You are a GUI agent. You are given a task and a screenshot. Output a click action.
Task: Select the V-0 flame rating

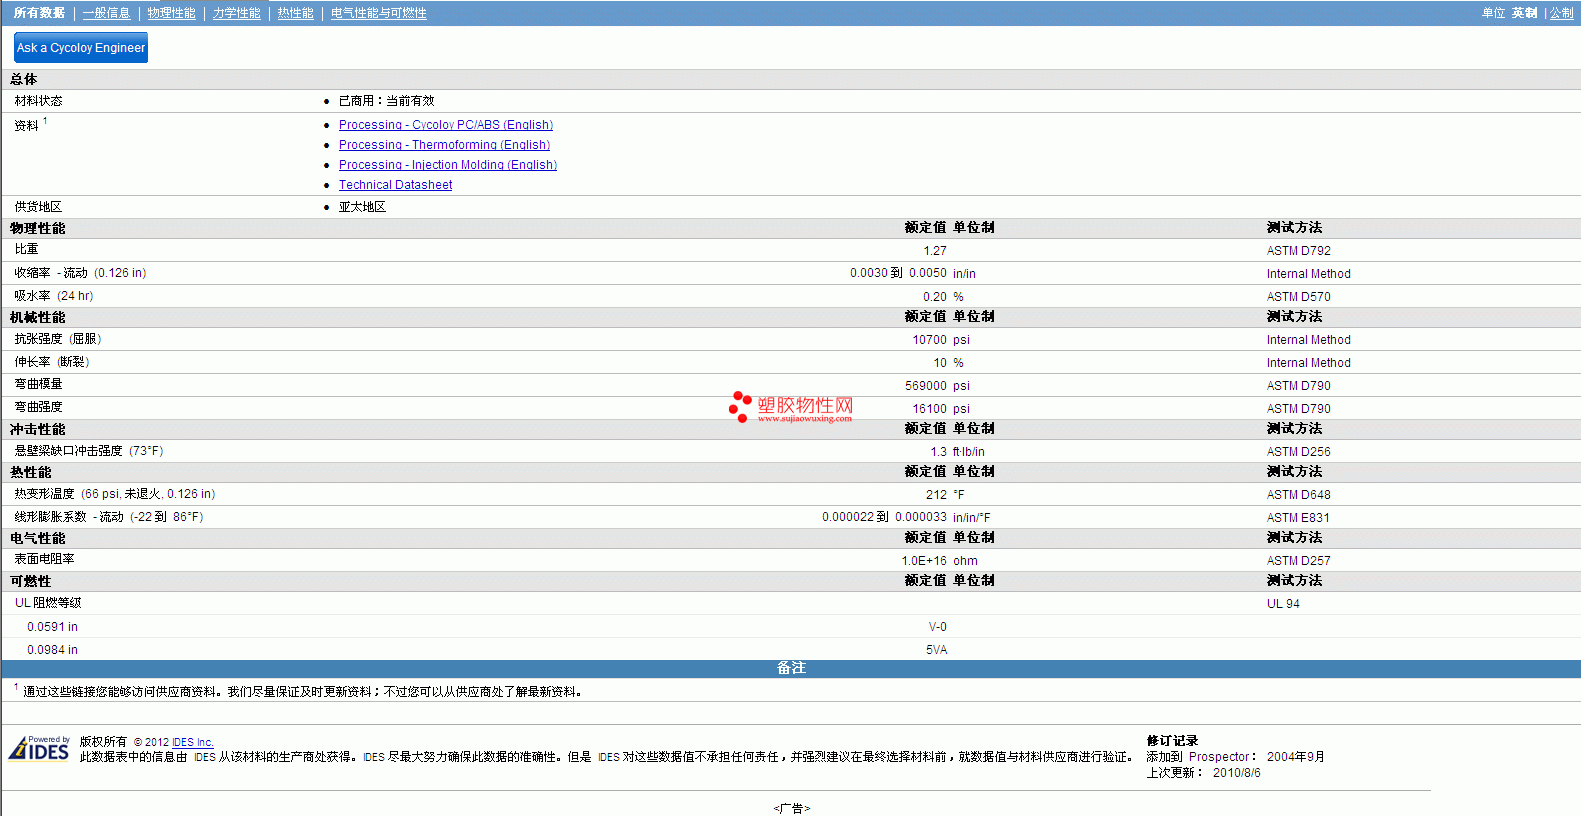(x=937, y=627)
